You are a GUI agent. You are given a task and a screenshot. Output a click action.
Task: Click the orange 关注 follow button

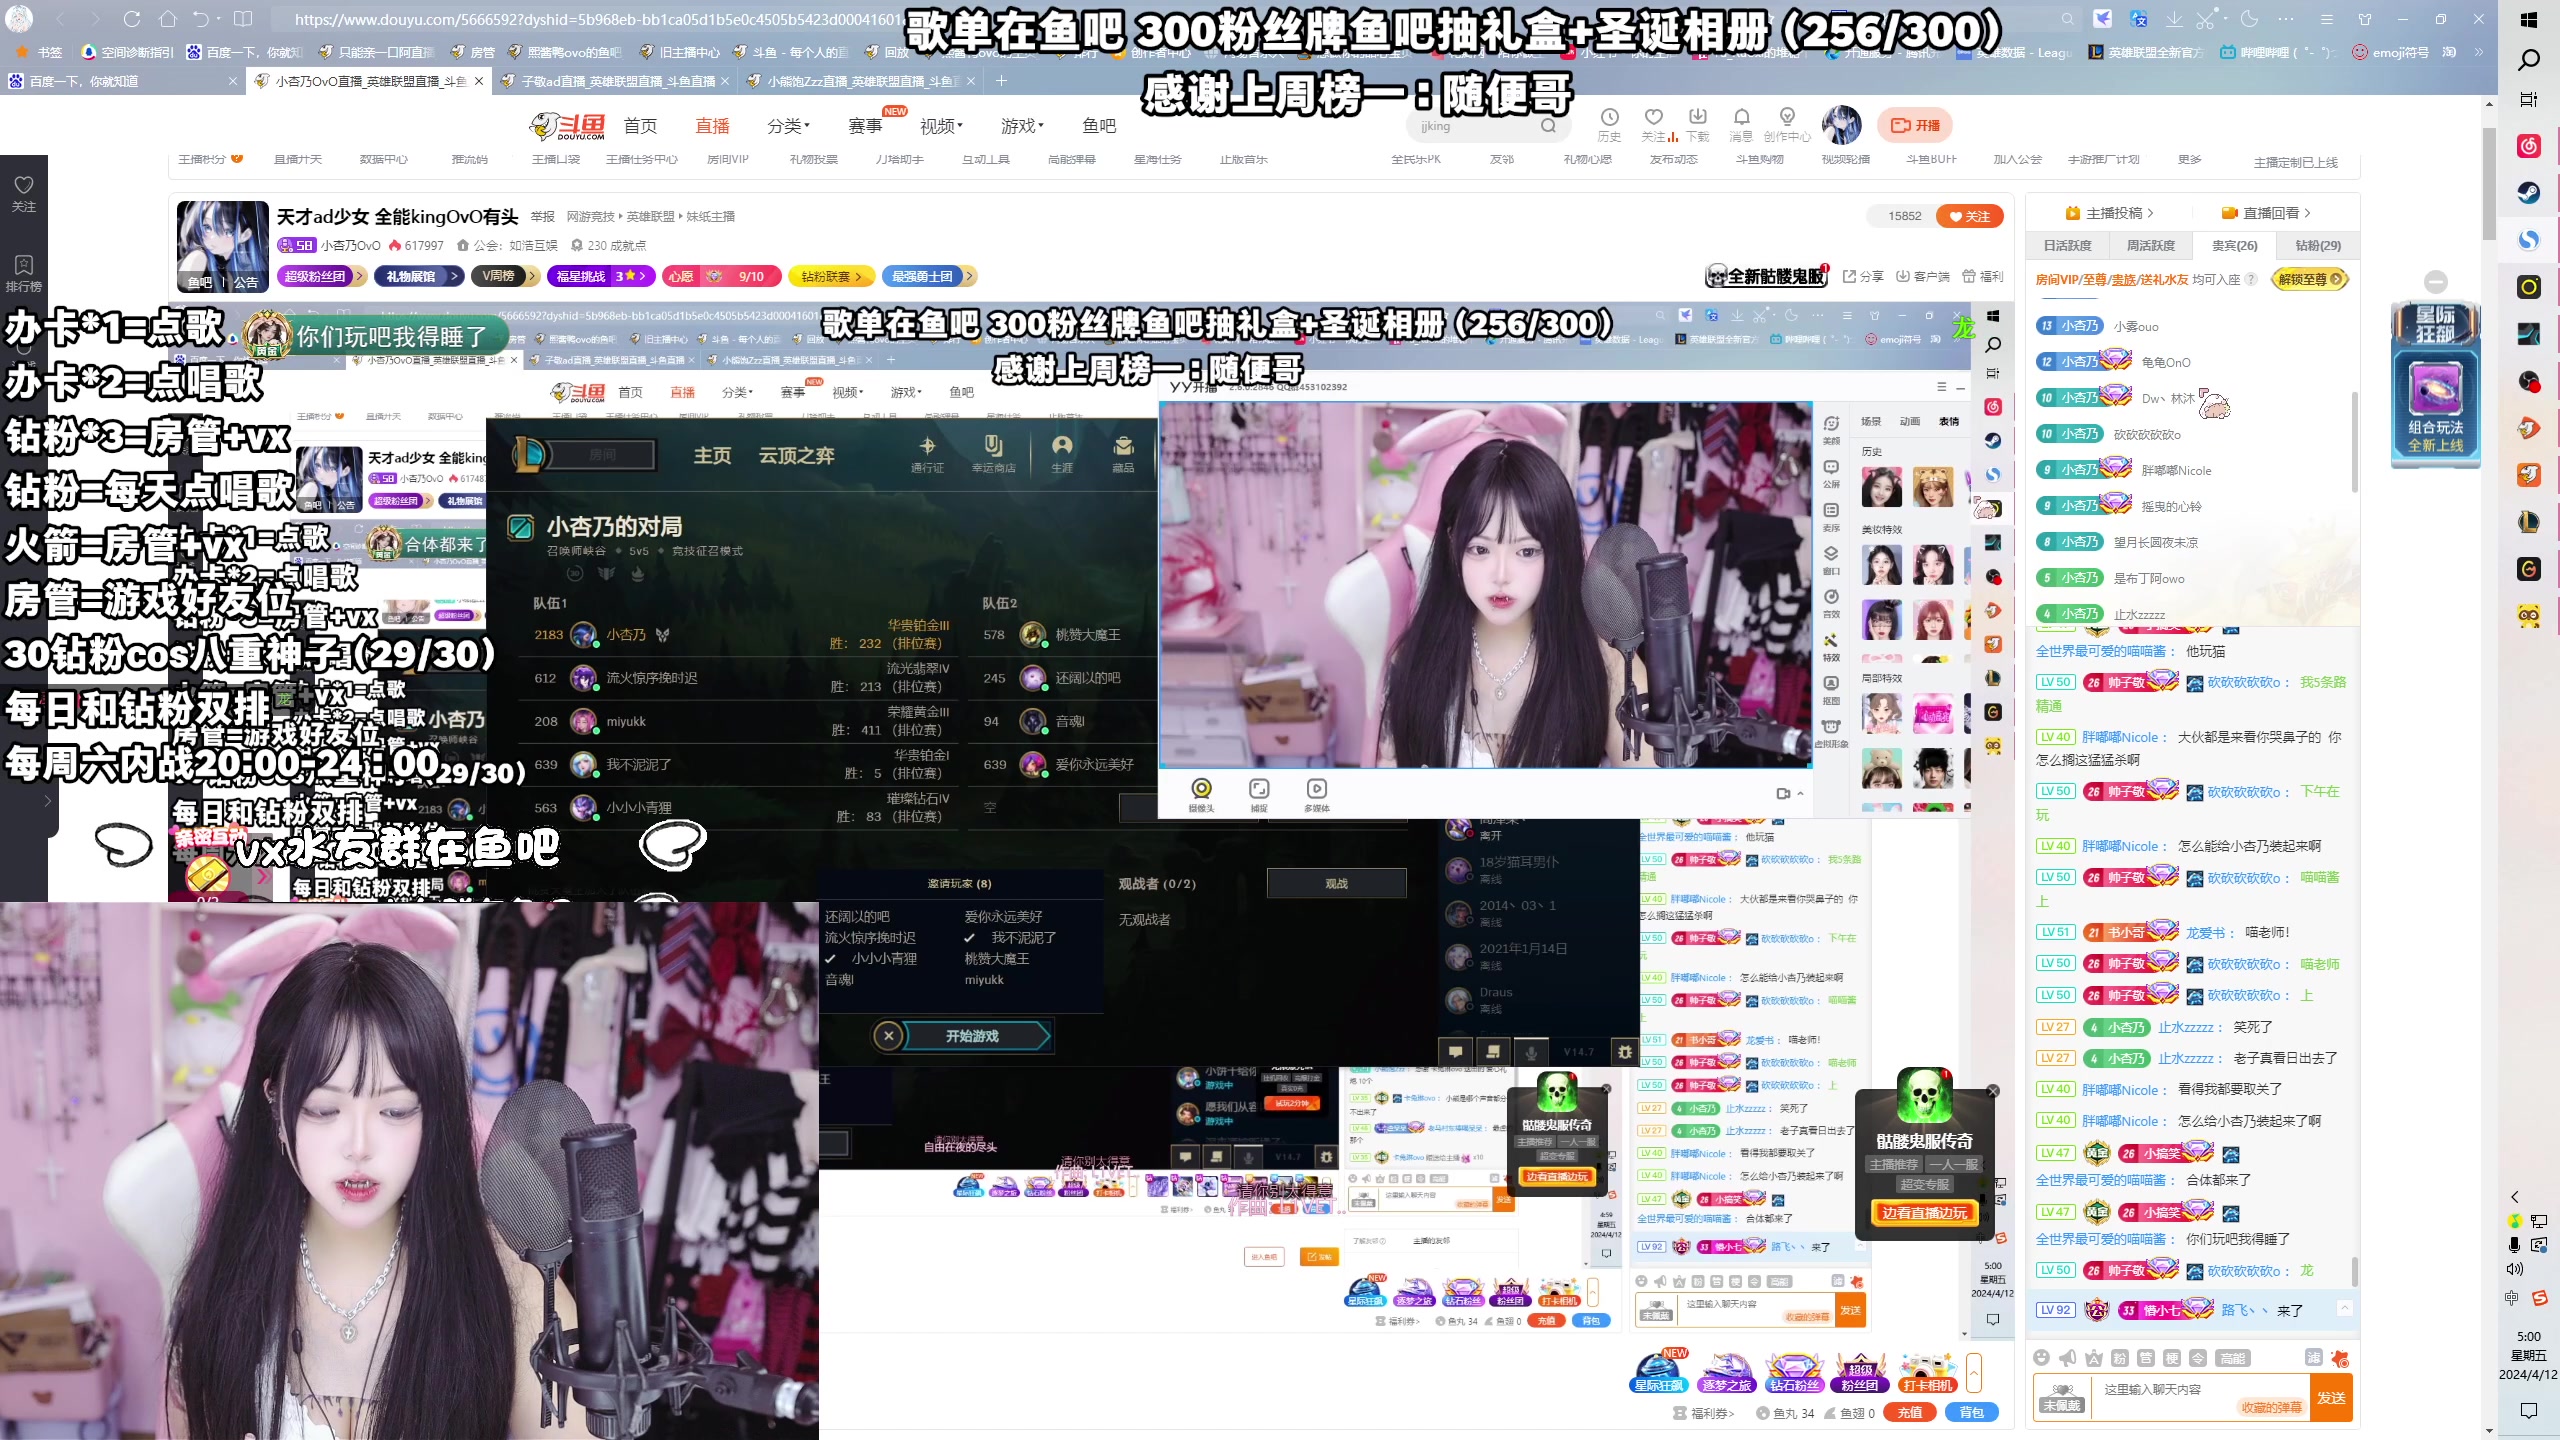1969,216
